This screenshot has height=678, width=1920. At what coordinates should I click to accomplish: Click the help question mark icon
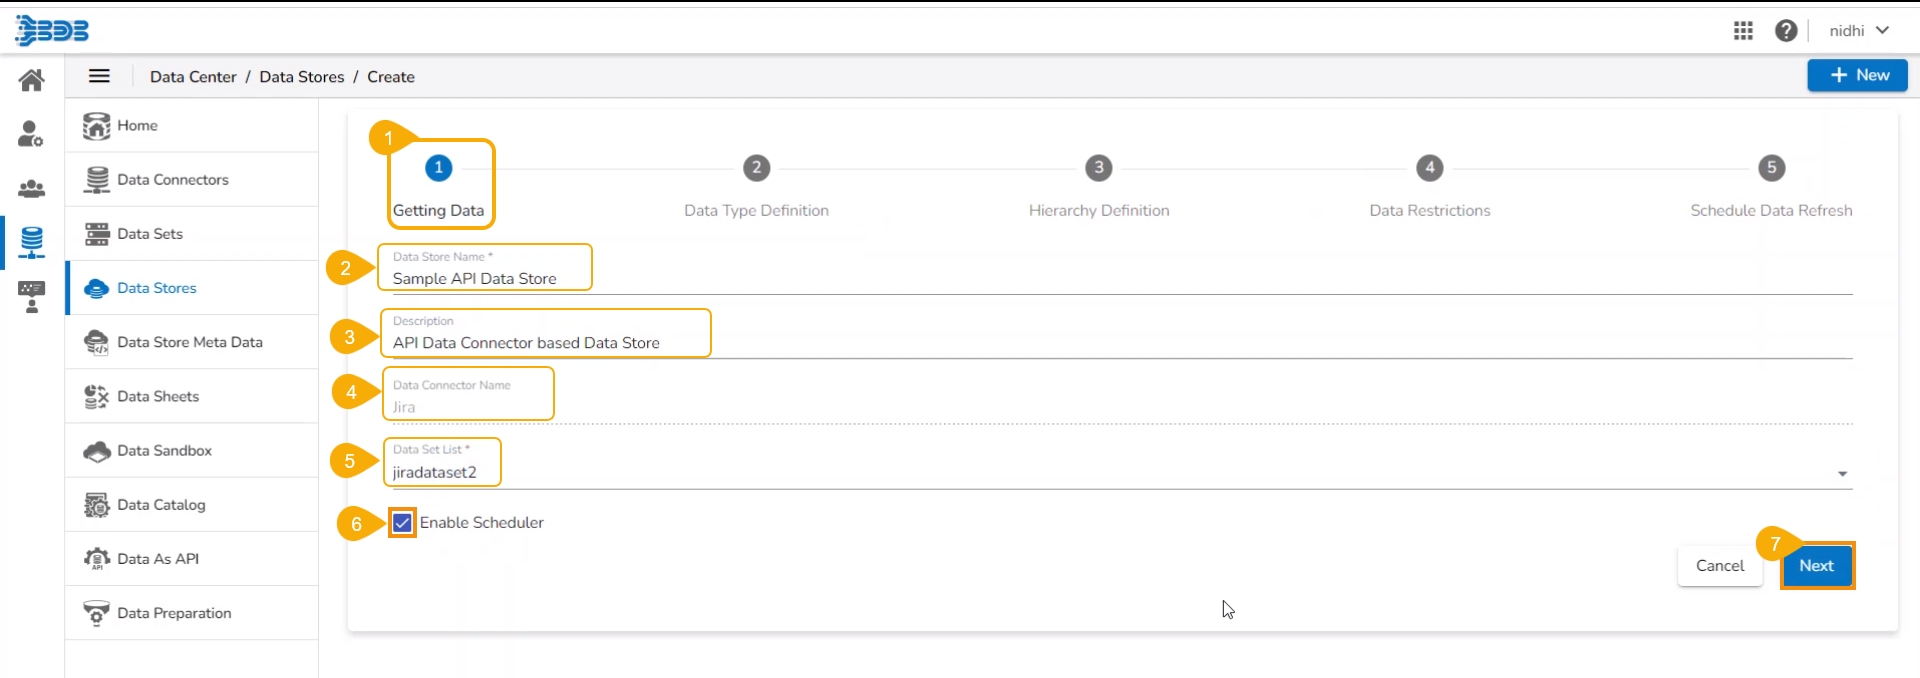[1786, 31]
